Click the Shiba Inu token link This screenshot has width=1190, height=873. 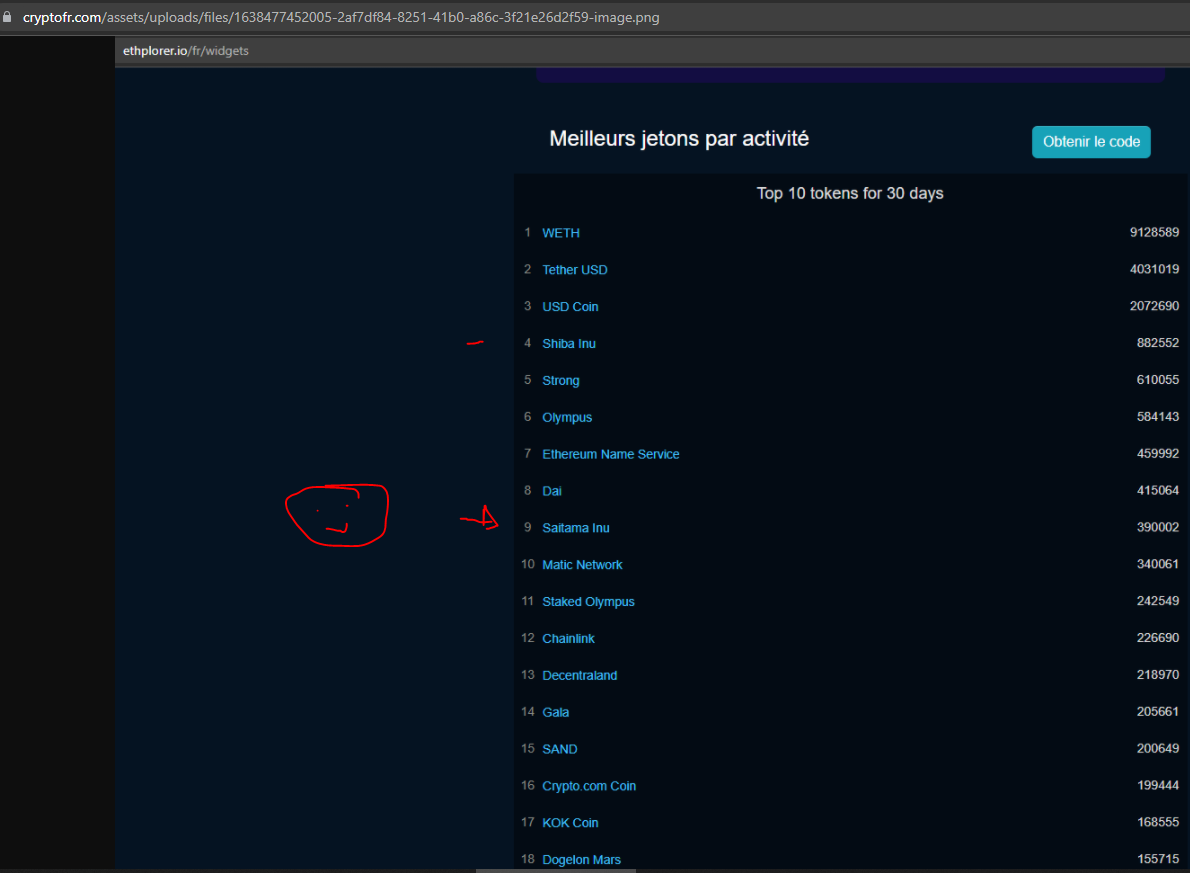tap(568, 344)
